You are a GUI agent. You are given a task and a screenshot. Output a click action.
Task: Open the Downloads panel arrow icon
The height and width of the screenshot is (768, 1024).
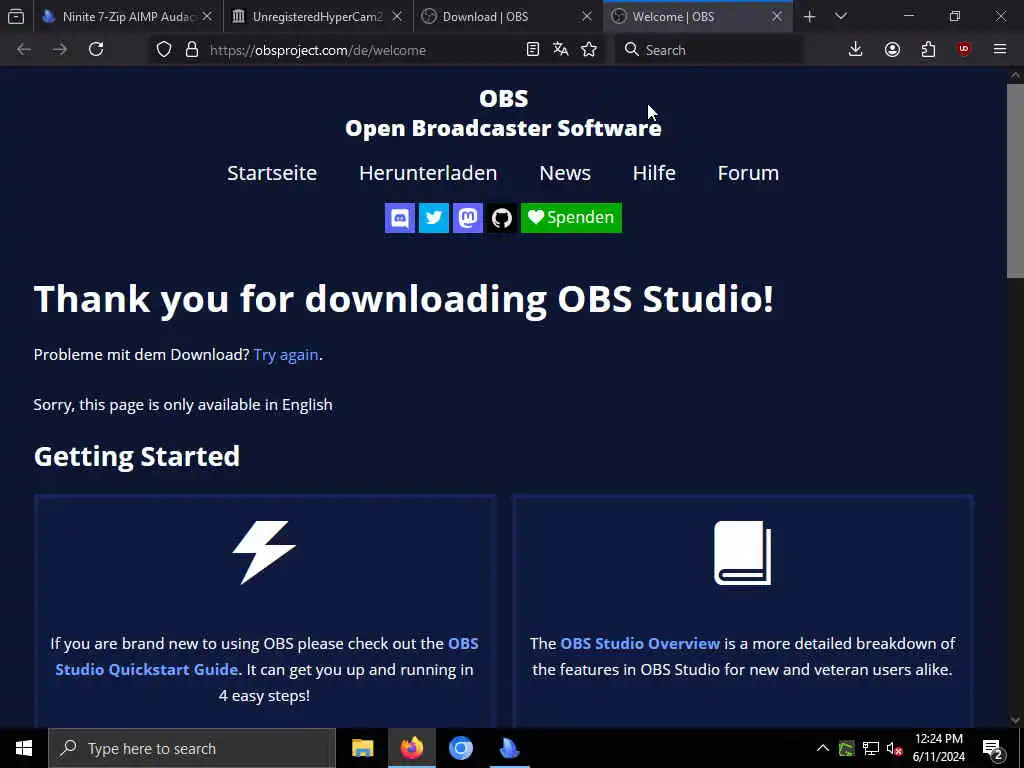[856, 50]
